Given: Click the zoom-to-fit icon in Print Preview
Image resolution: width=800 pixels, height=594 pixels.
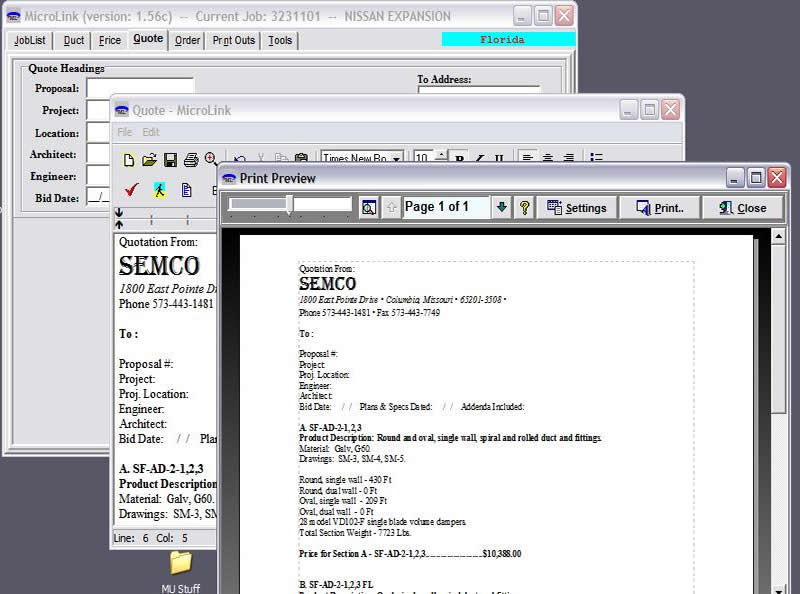Looking at the screenshot, I should [x=369, y=207].
